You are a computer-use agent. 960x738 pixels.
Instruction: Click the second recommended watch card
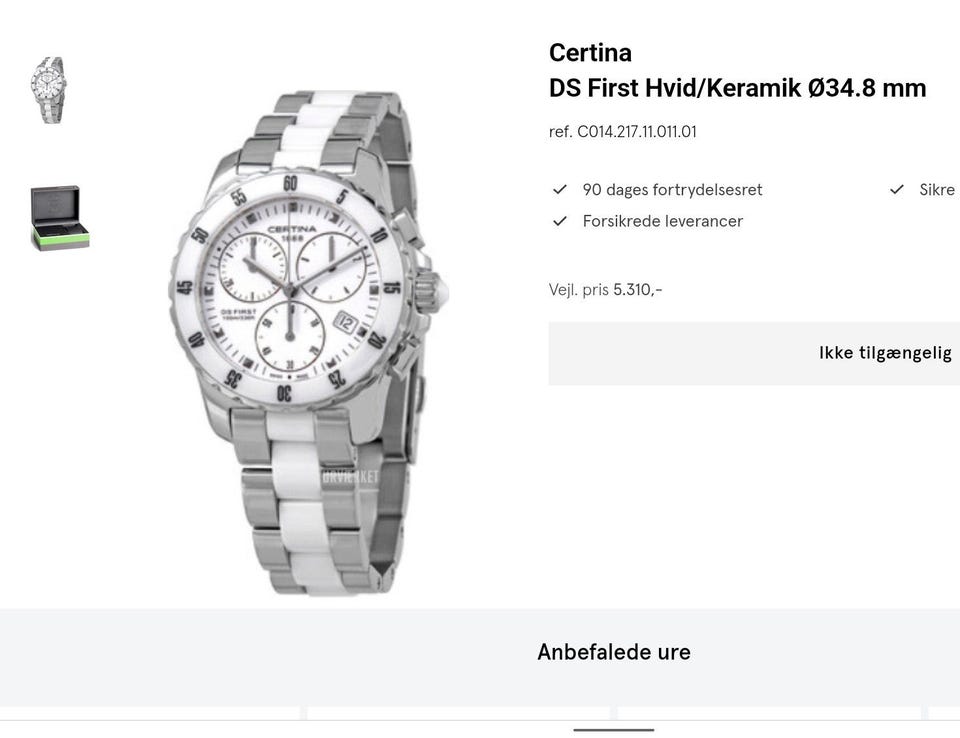(x=459, y=713)
